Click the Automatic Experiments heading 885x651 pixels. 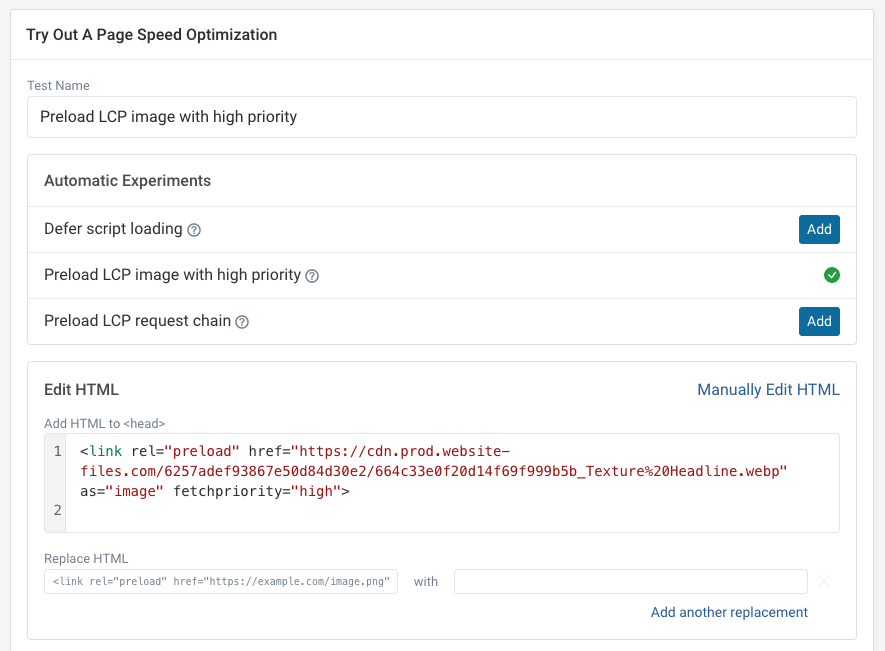[127, 181]
